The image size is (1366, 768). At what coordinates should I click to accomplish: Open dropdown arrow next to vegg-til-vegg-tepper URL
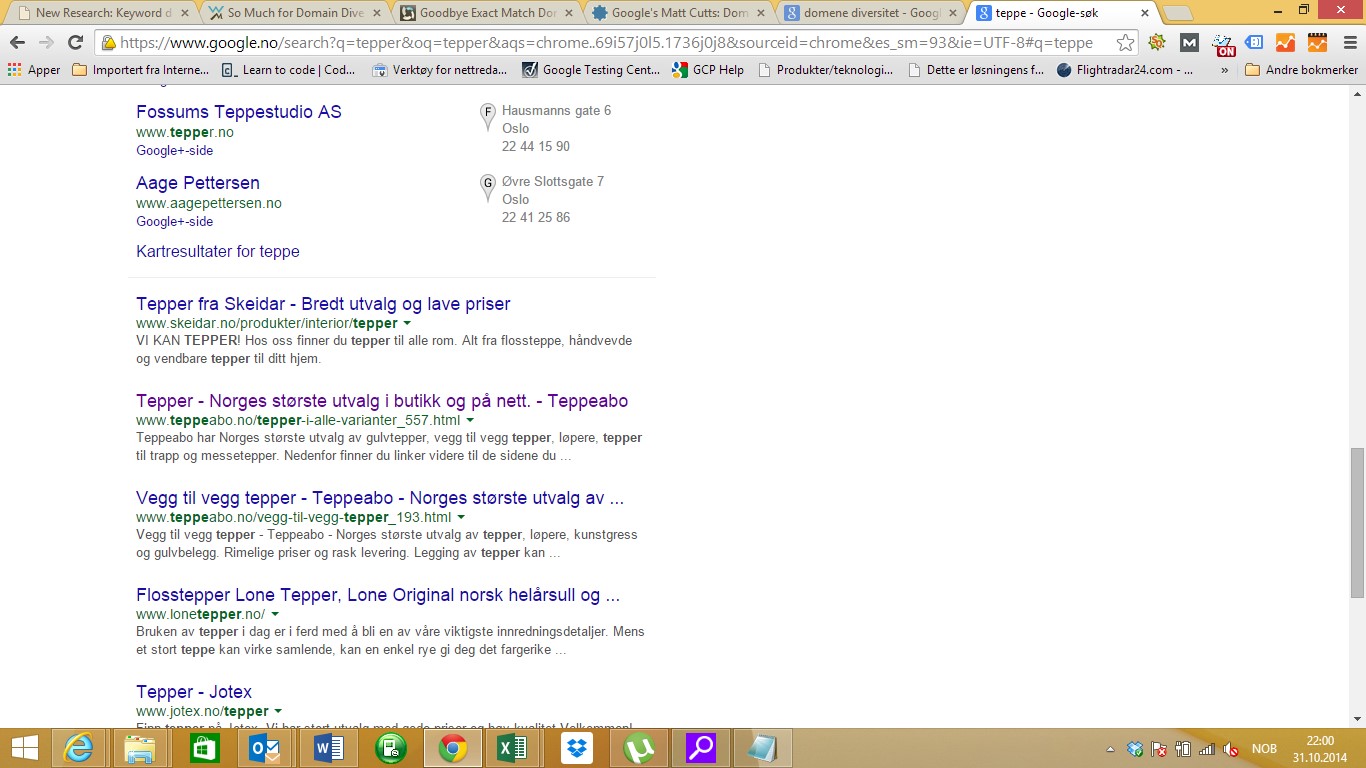coord(461,518)
